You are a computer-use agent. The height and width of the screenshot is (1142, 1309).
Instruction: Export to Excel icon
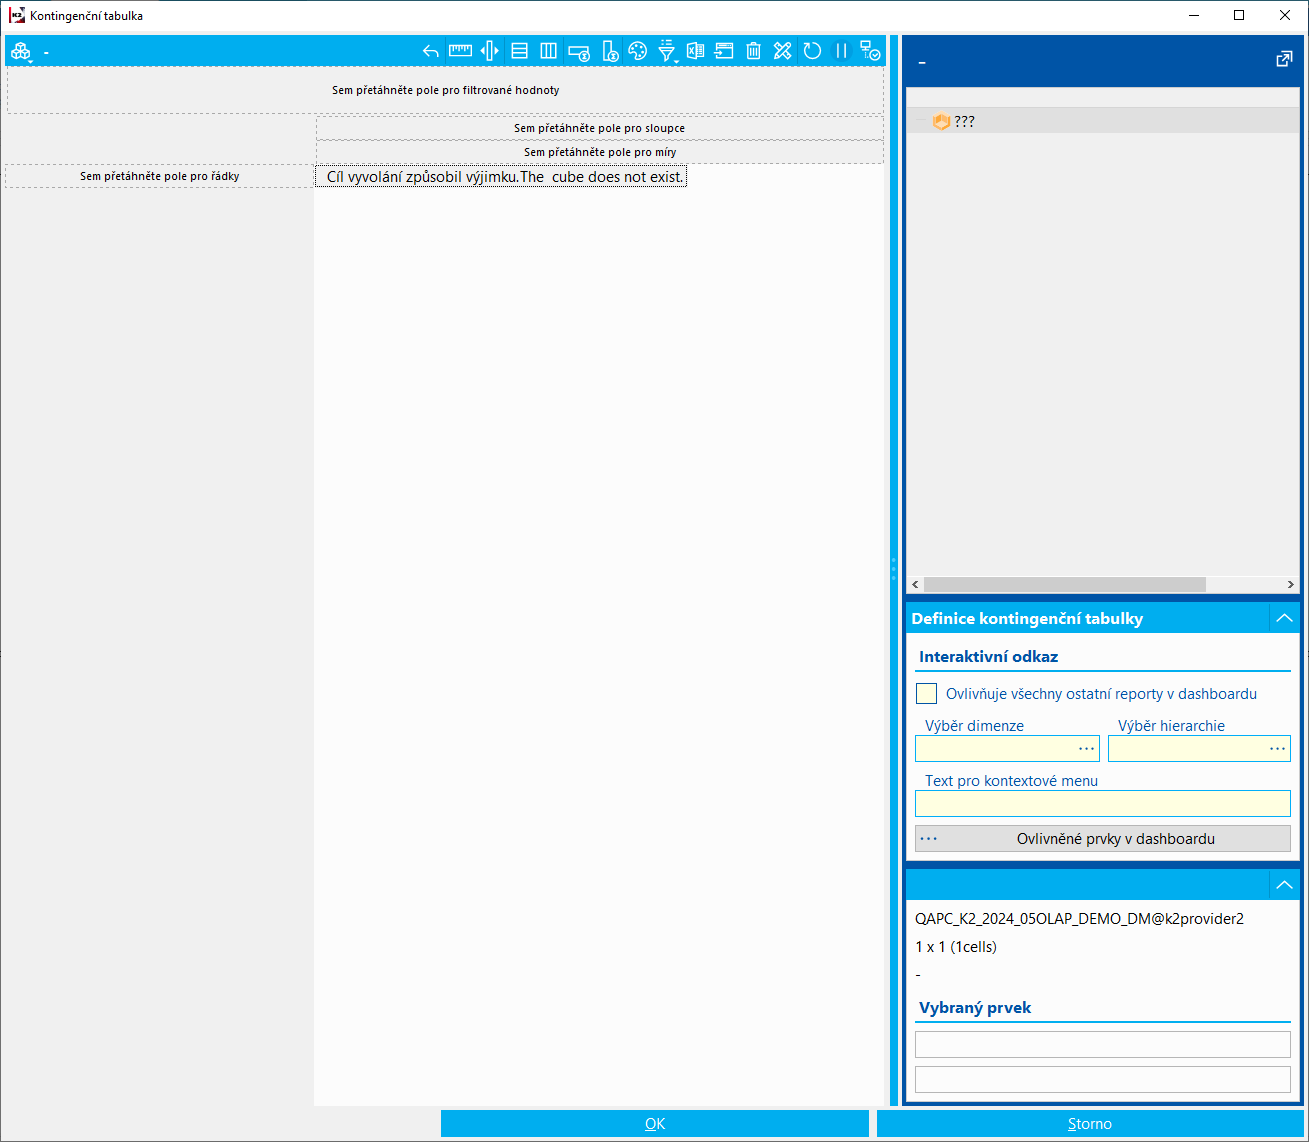pyautogui.click(x=695, y=51)
